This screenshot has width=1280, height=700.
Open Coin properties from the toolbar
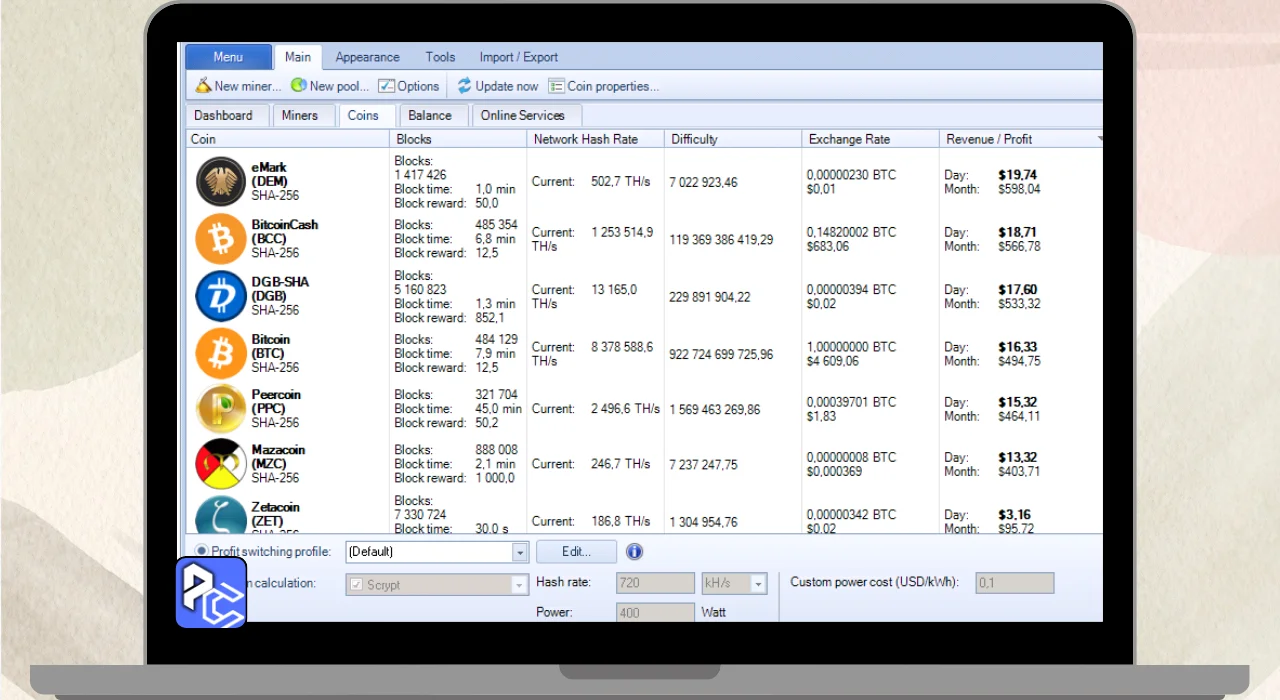click(604, 86)
